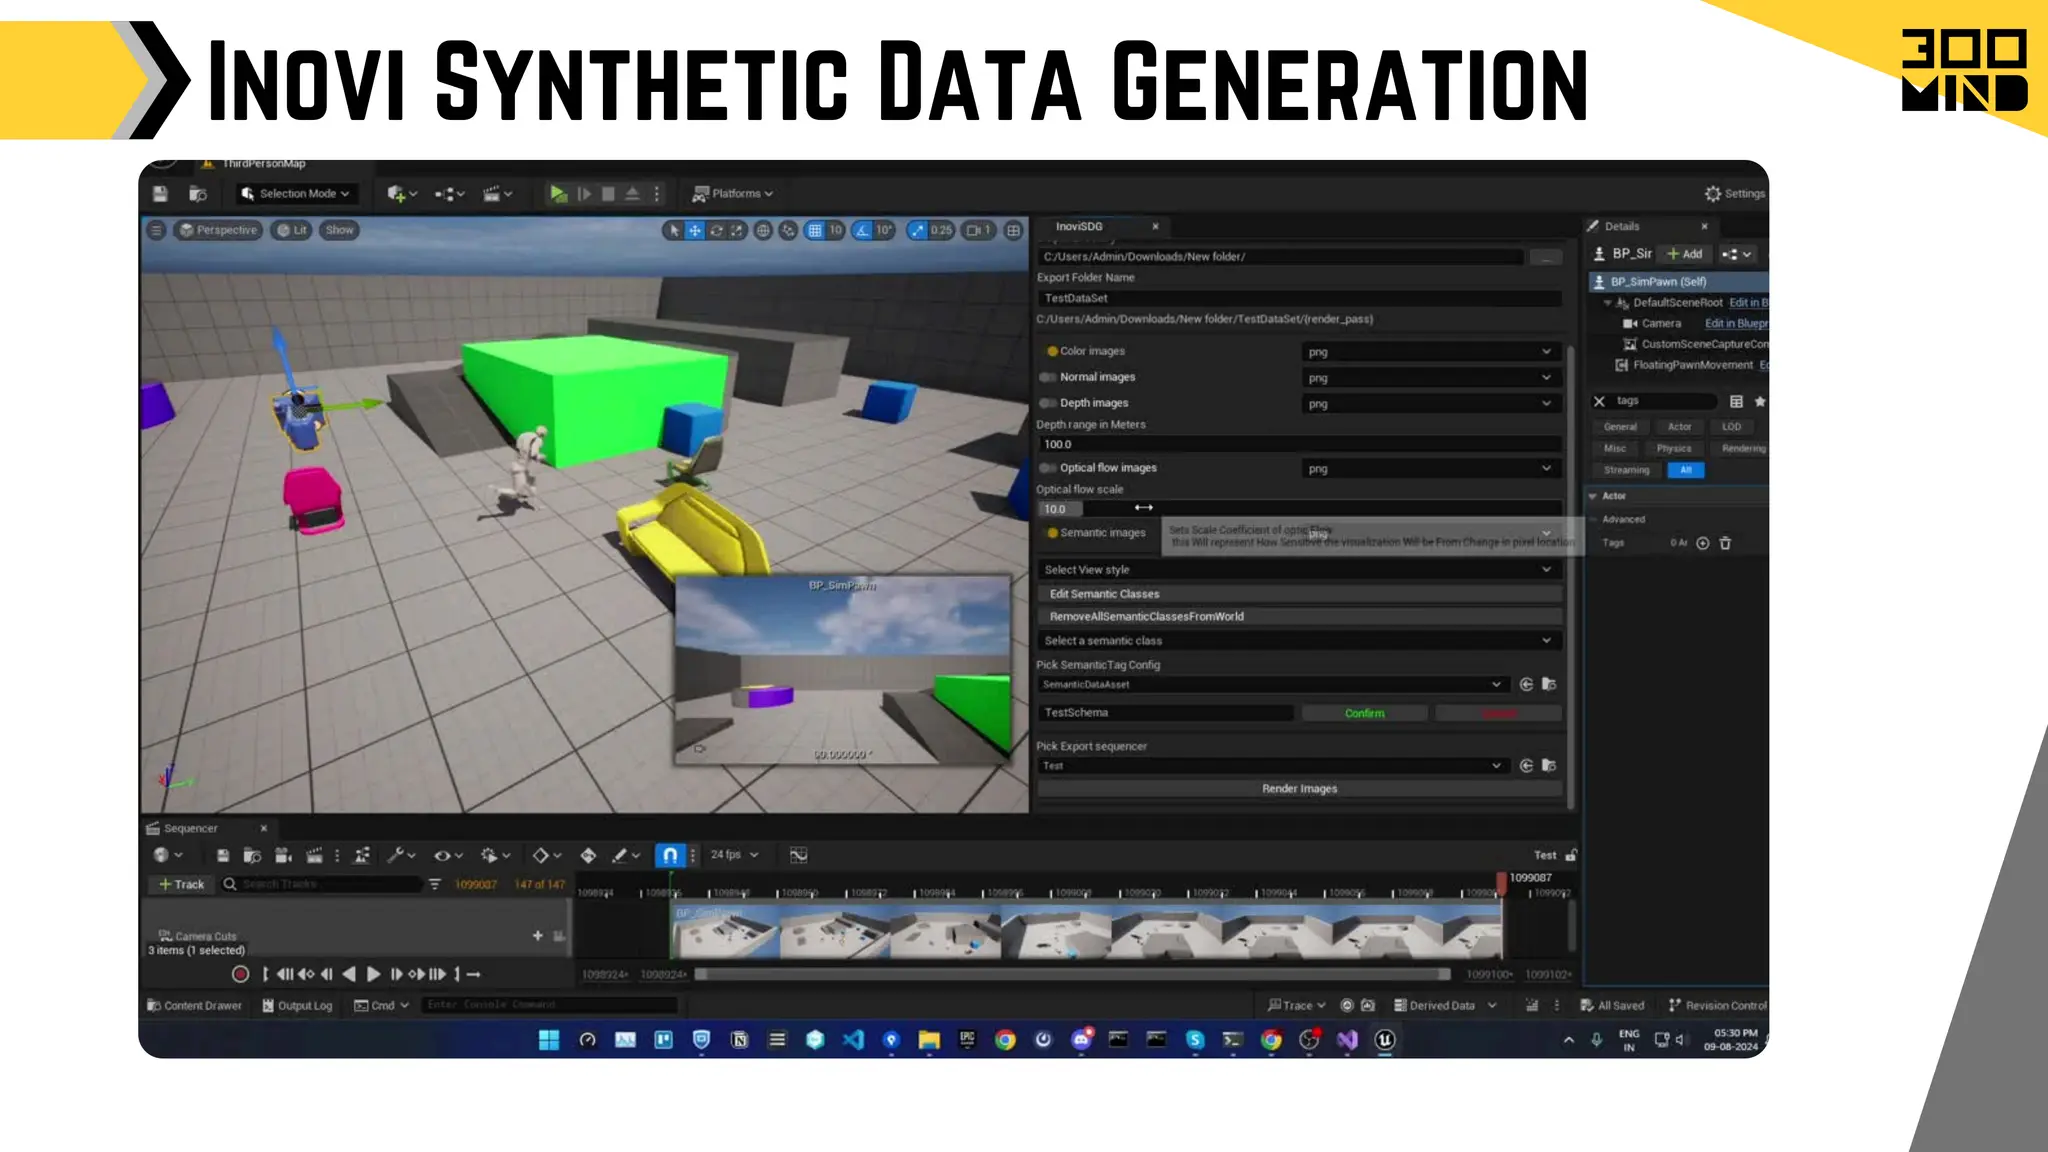Toggle rotation angle snapping
2048x1152 pixels.
click(862, 230)
